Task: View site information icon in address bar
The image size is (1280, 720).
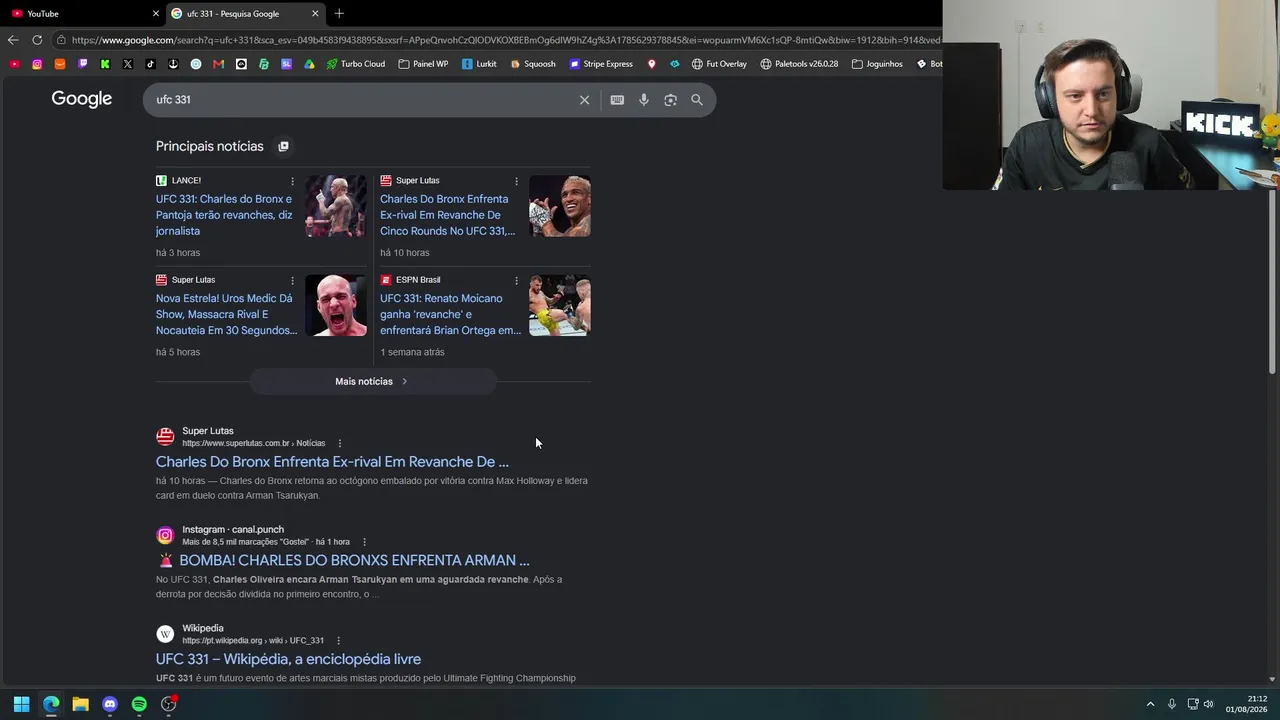Action: (x=61, y=40)
